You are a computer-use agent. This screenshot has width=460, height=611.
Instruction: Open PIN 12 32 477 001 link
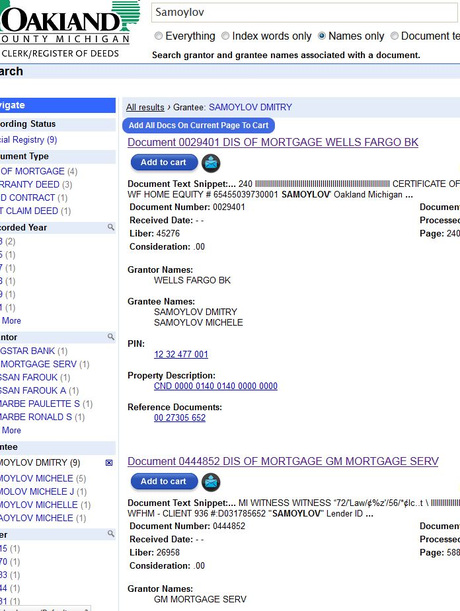coord(181,355)
